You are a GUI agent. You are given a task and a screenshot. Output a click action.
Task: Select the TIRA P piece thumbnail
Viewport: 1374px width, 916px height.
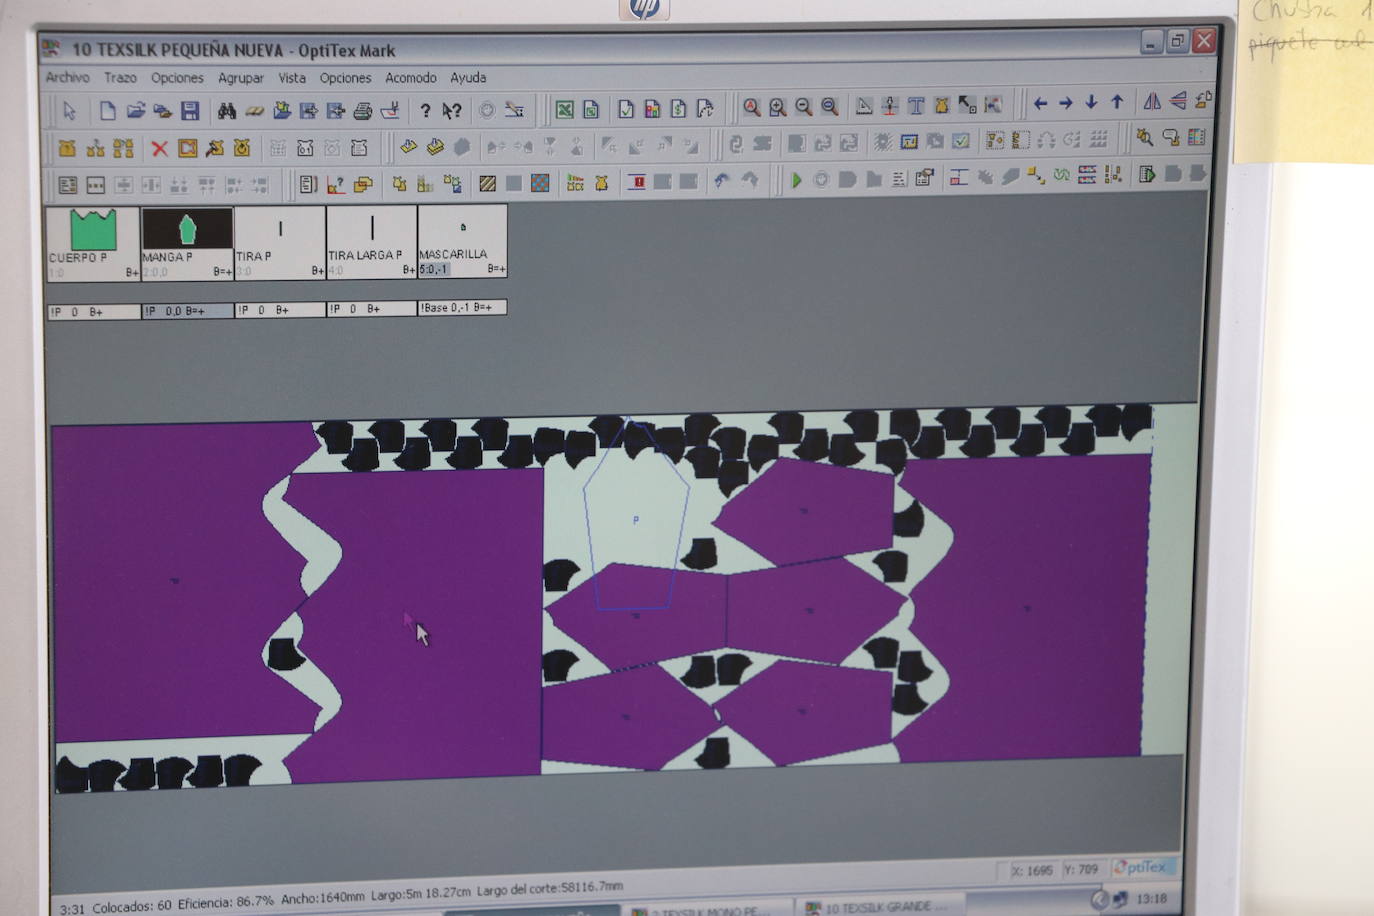click(280, 242)
